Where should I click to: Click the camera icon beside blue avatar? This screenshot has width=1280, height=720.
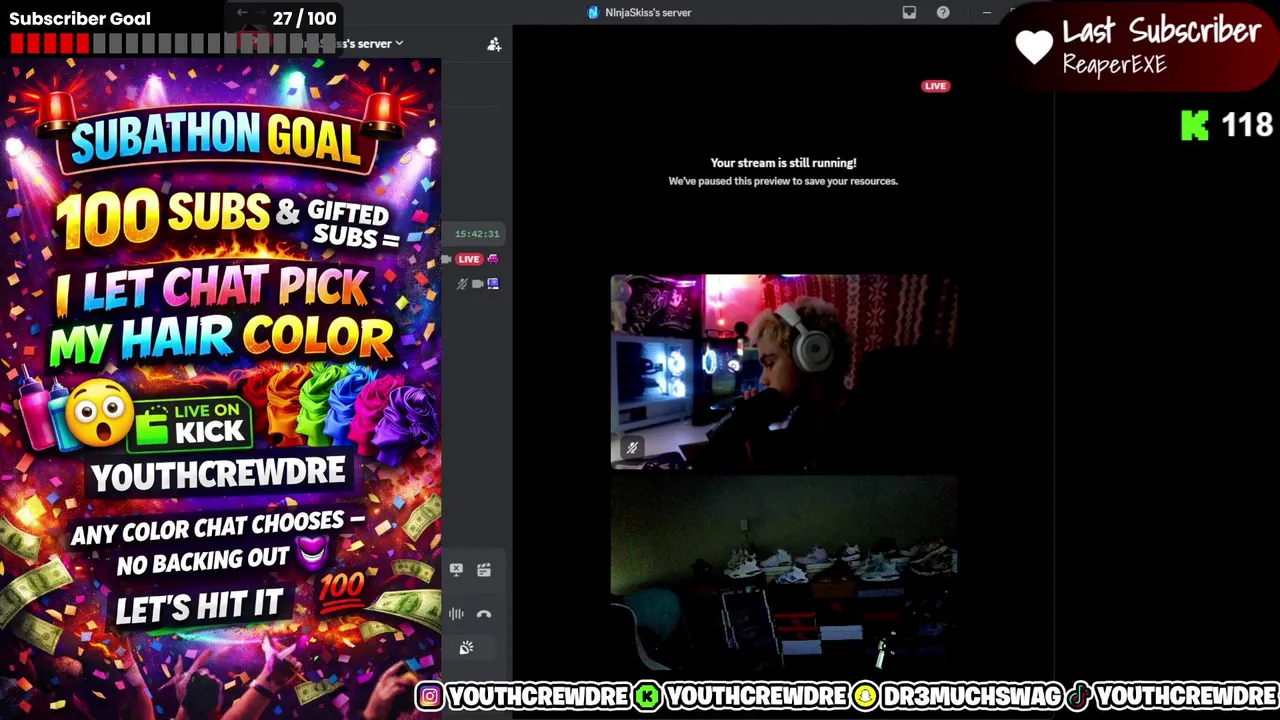coord(477,284)
